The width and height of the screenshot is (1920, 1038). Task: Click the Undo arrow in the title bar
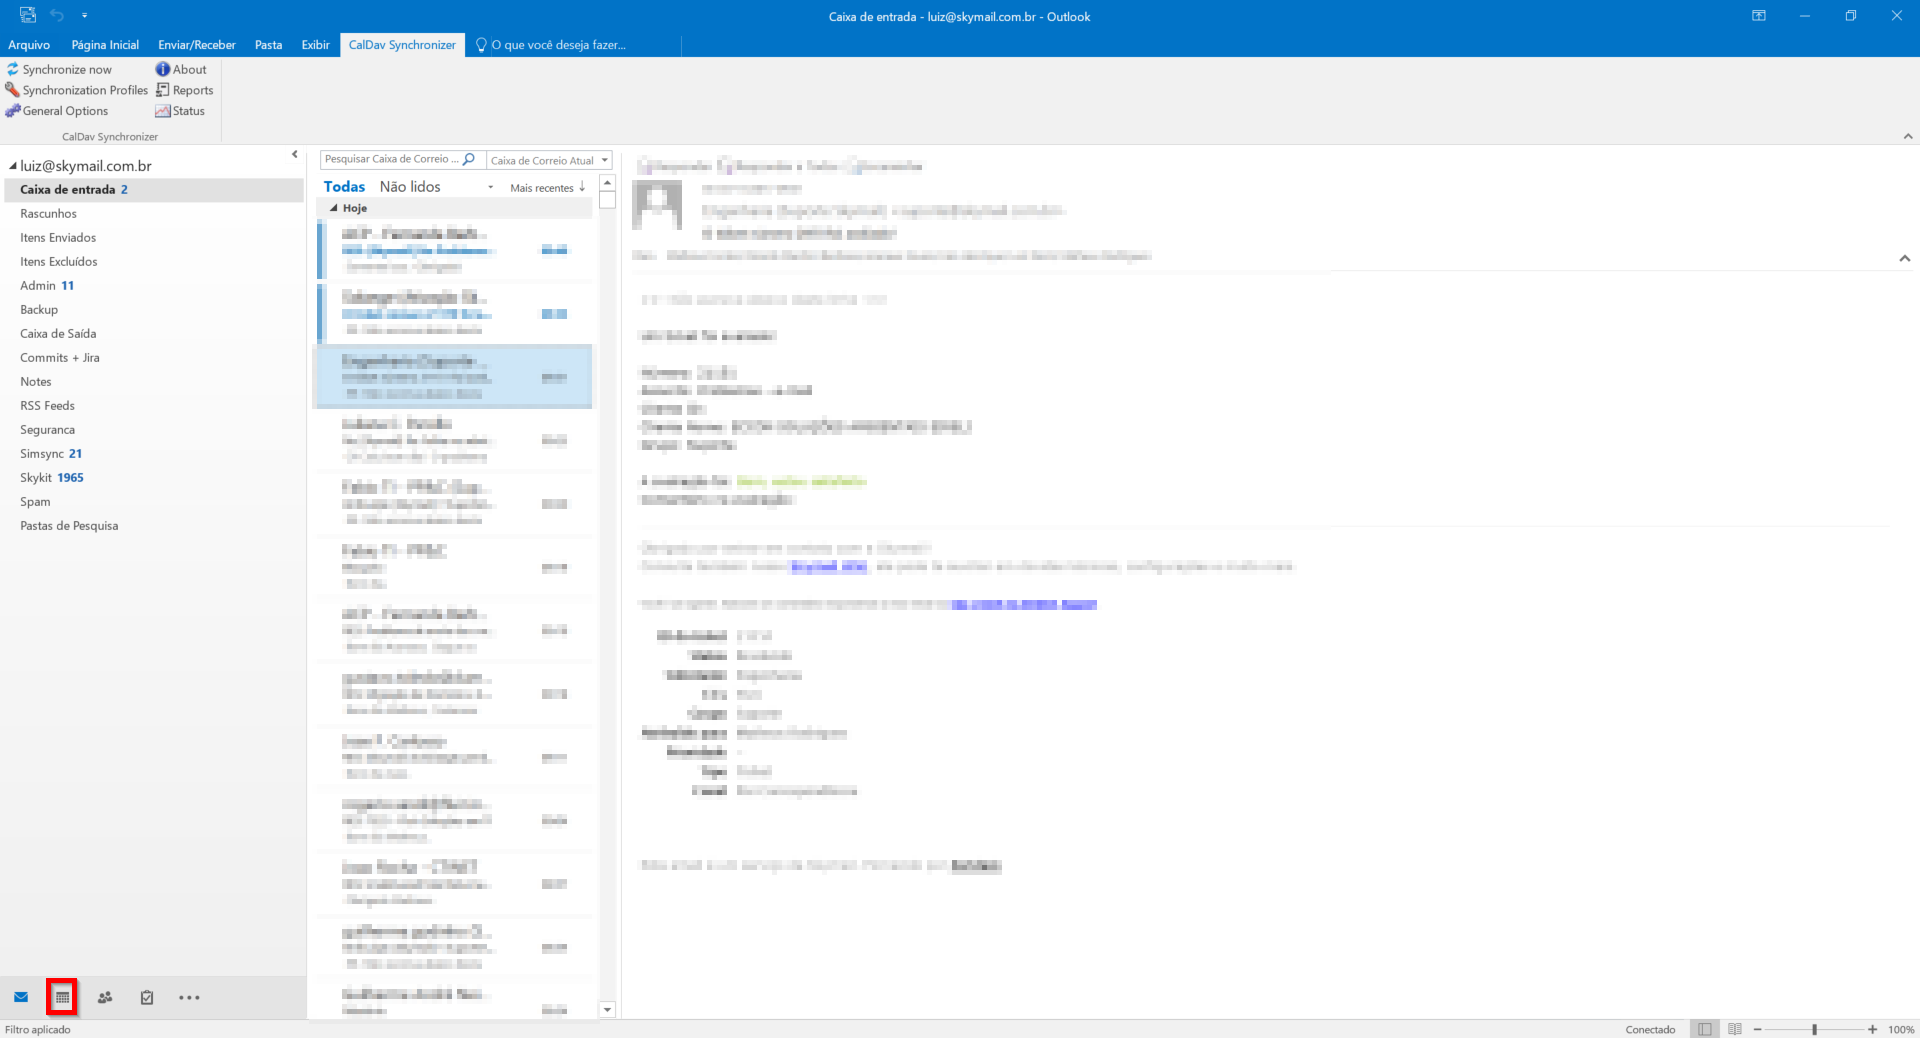(x=57, y=15)
